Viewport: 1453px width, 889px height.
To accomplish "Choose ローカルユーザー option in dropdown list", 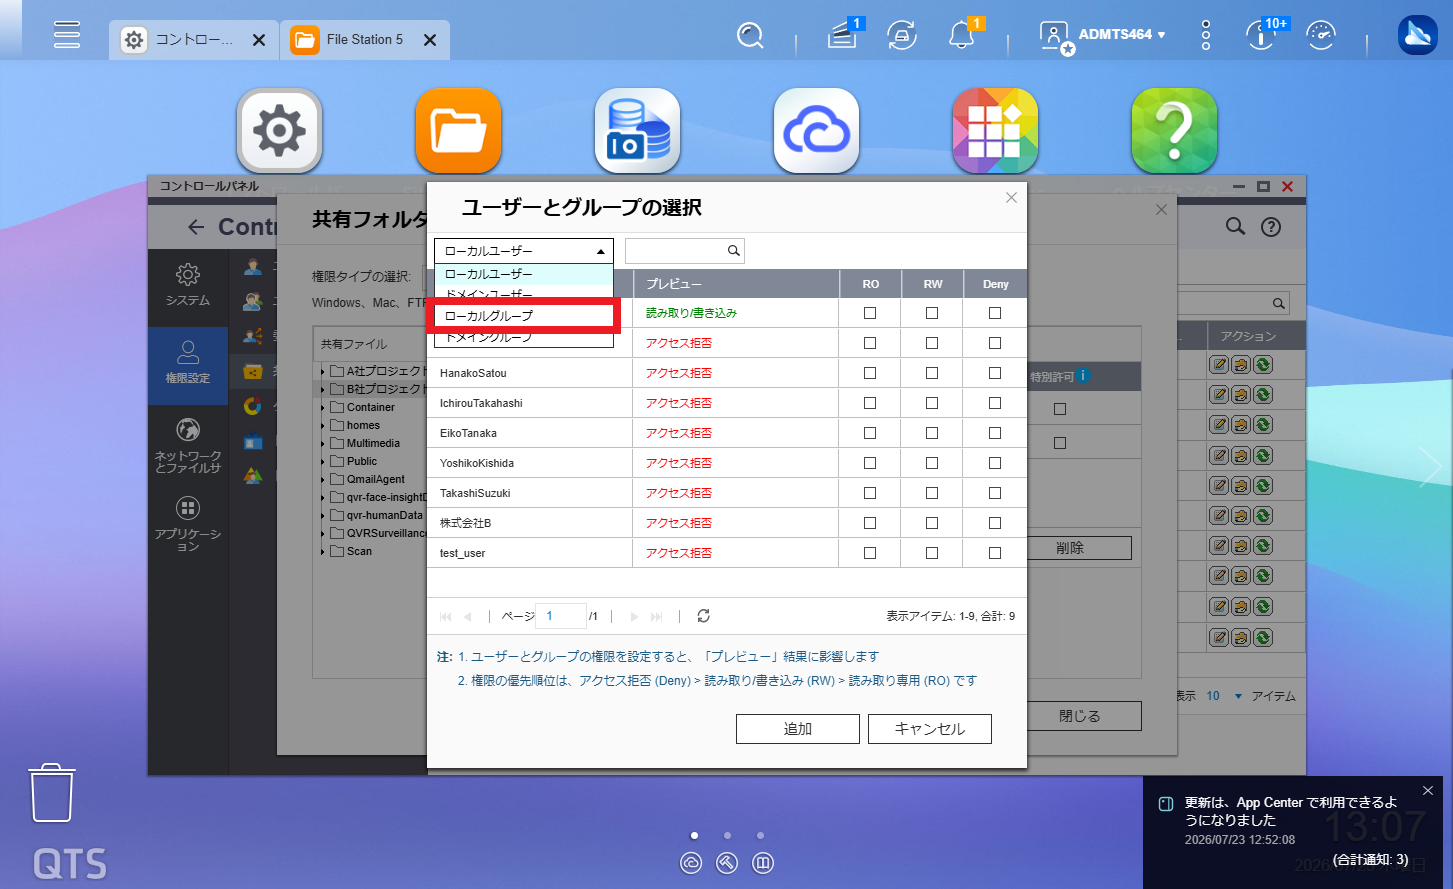I will point(524,274).
